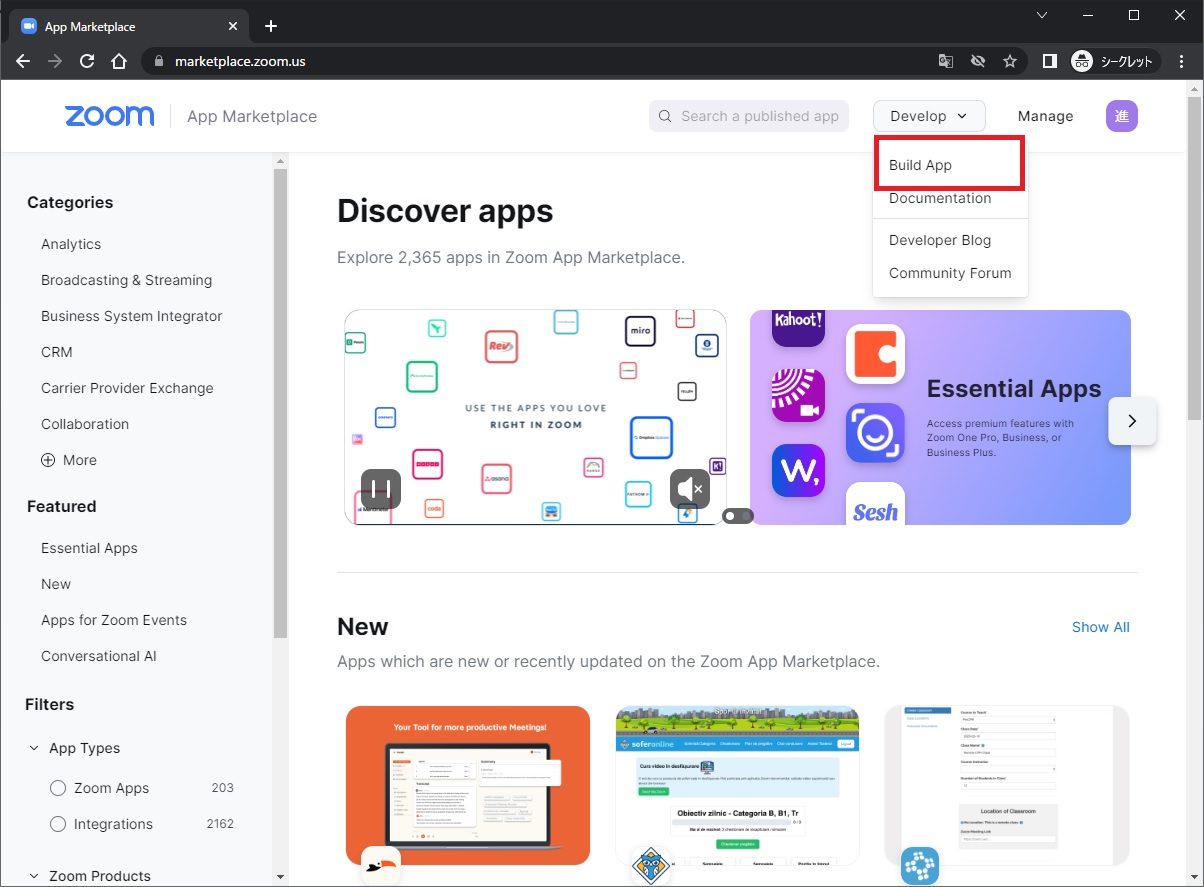This screenshot has width=1204, height=887.
Task: Unmute the banner video sound
Action: click(689, 489)
